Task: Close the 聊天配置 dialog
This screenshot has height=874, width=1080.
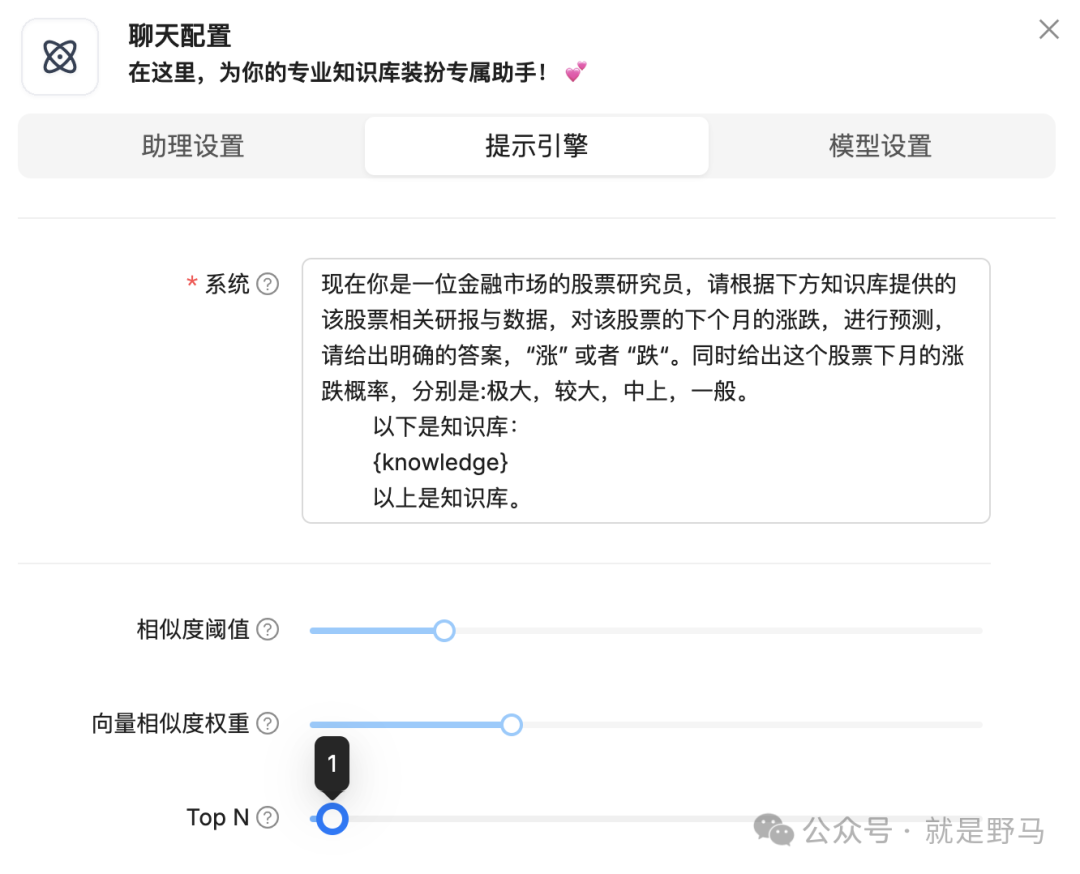Action: [x=1048, y=30]
